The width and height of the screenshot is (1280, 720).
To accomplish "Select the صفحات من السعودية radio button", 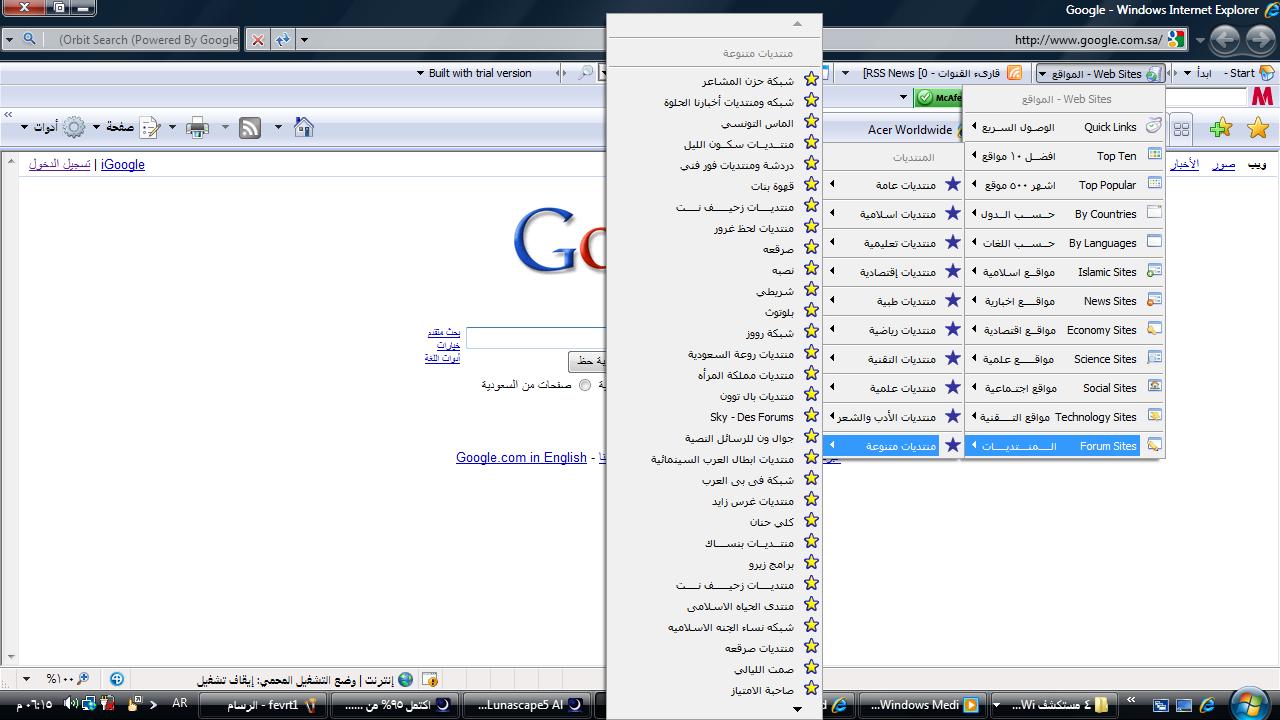I will (585, 384).
